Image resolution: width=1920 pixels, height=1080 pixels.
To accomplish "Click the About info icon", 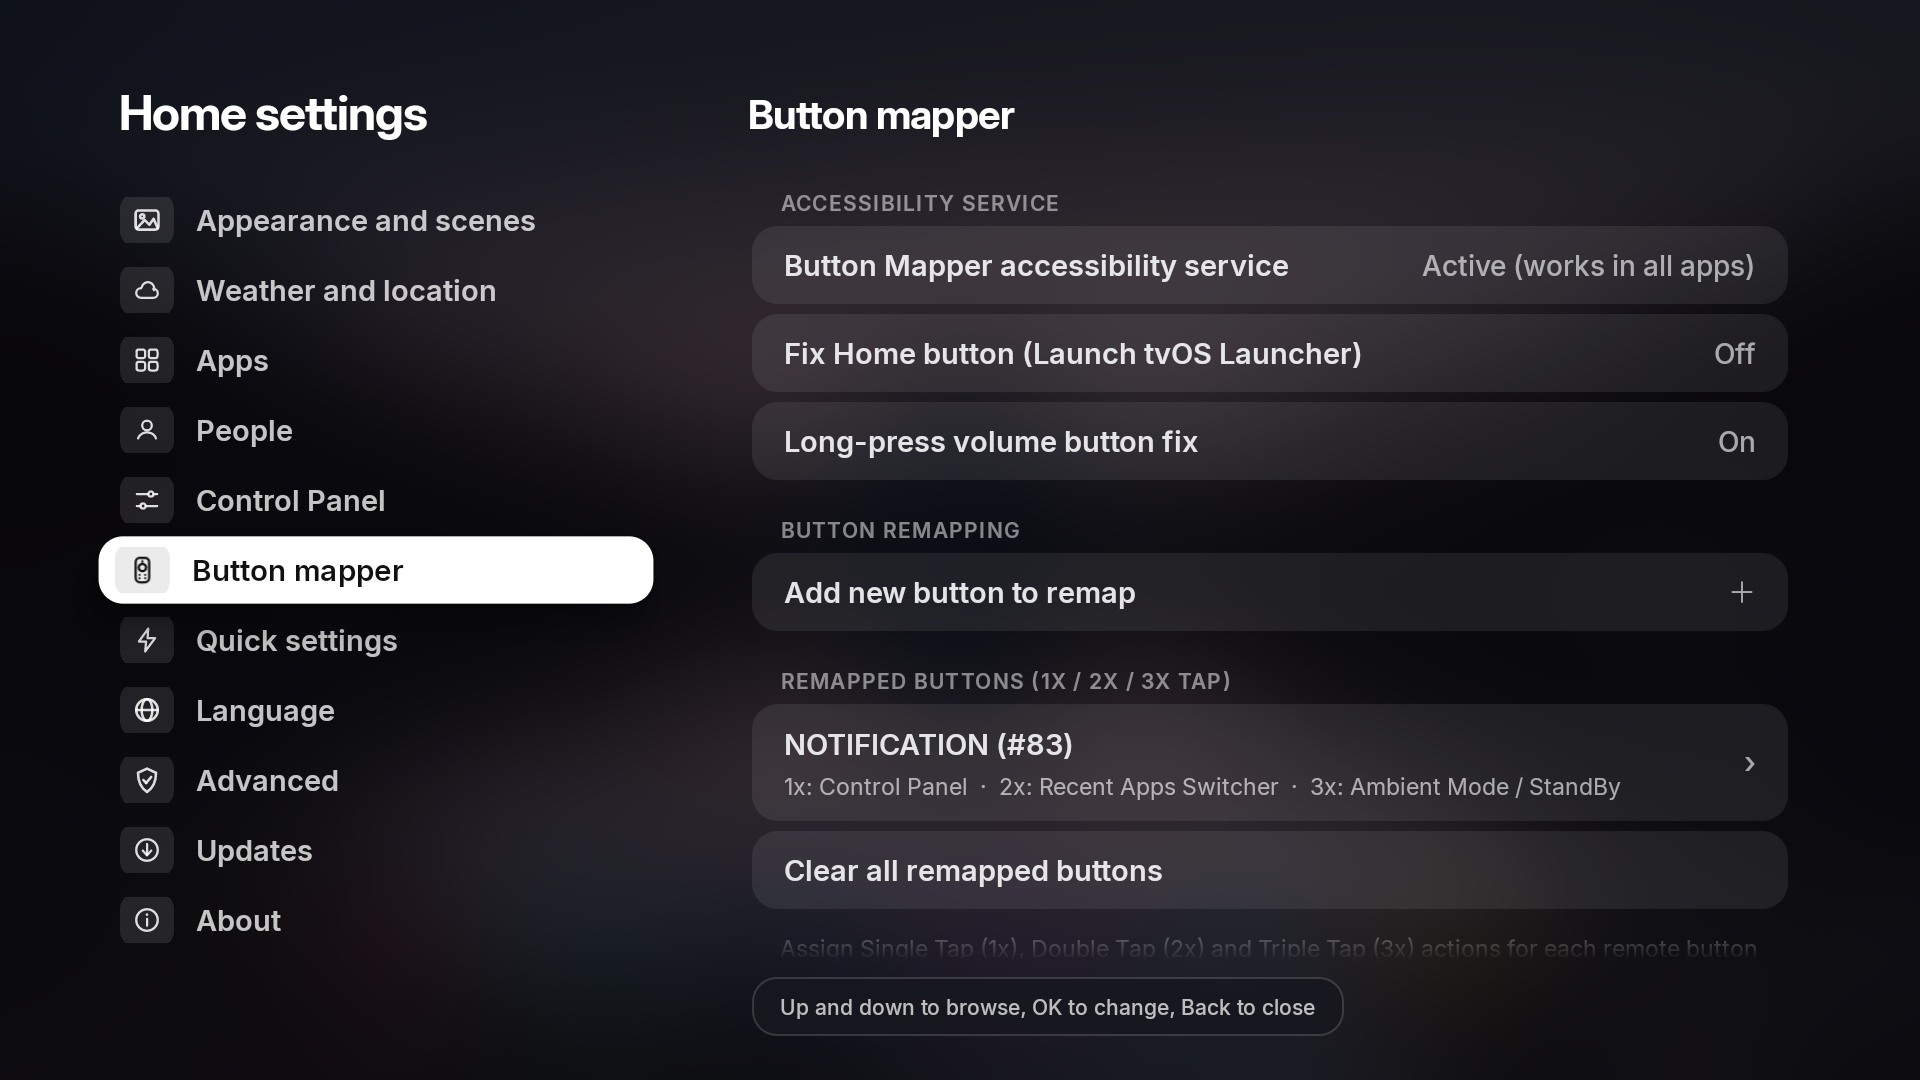I will point(147,920).
